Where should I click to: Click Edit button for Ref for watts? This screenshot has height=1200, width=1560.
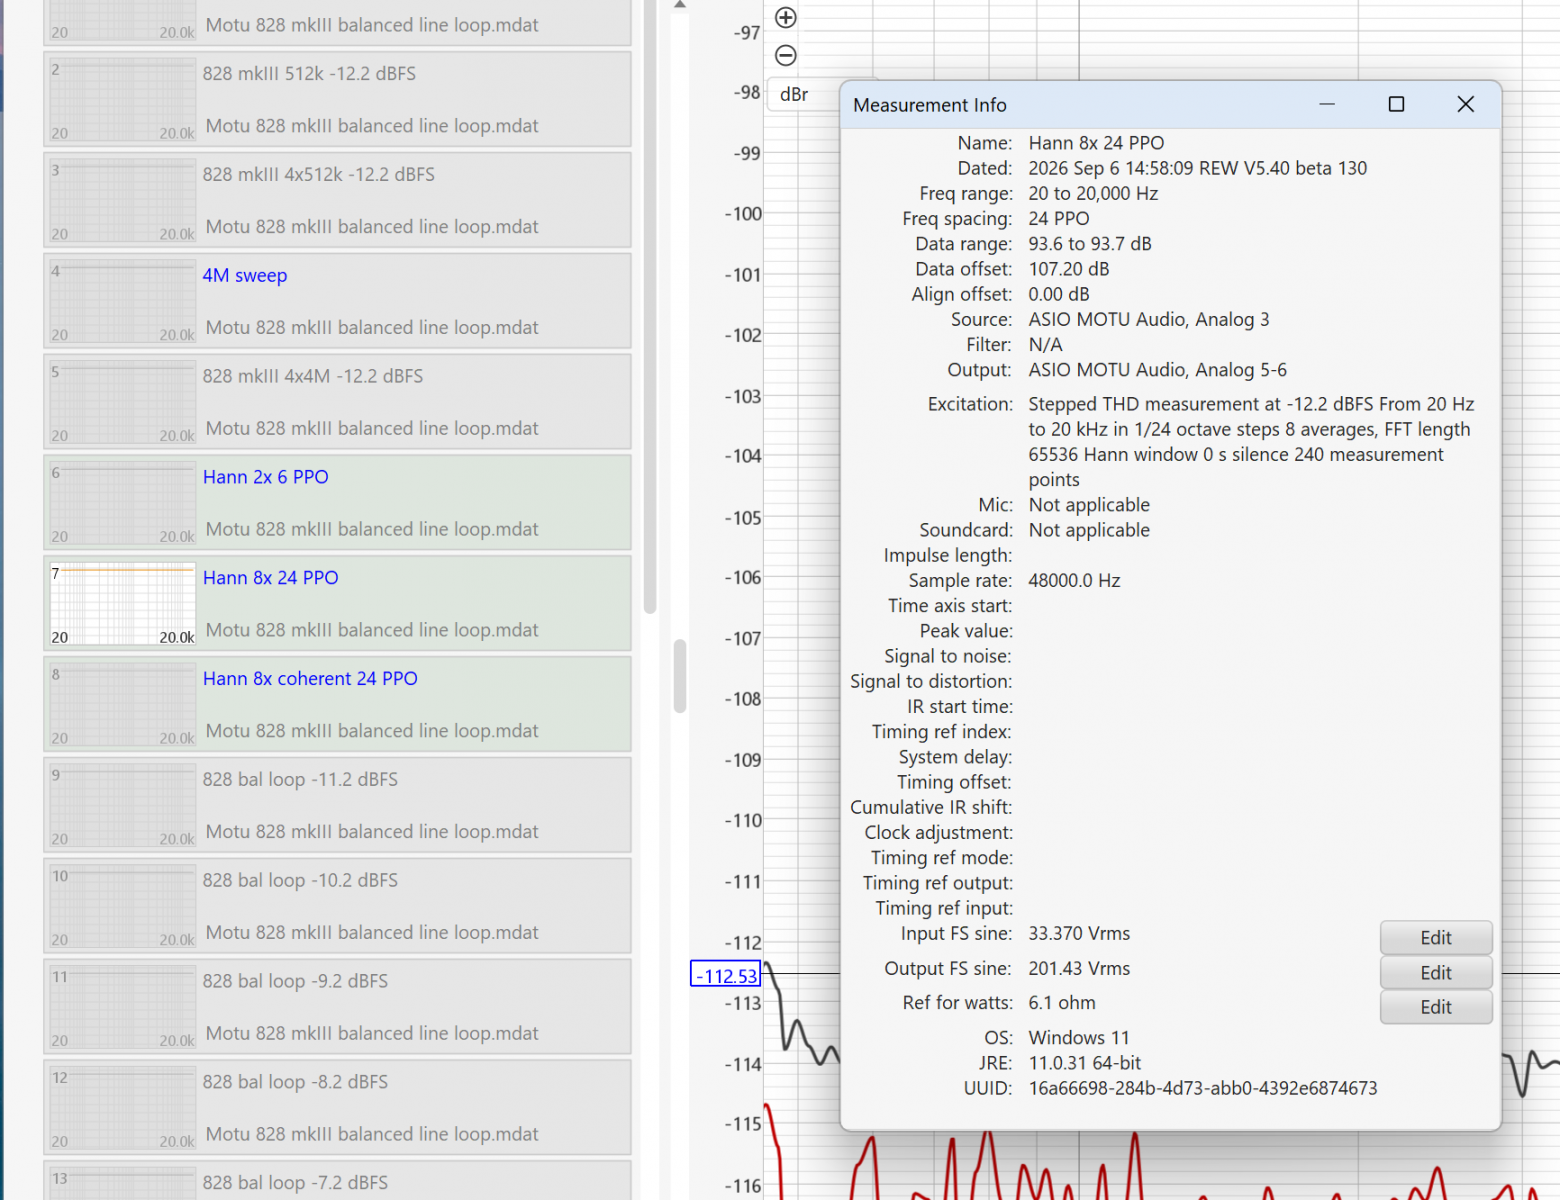point(1436,1007)
